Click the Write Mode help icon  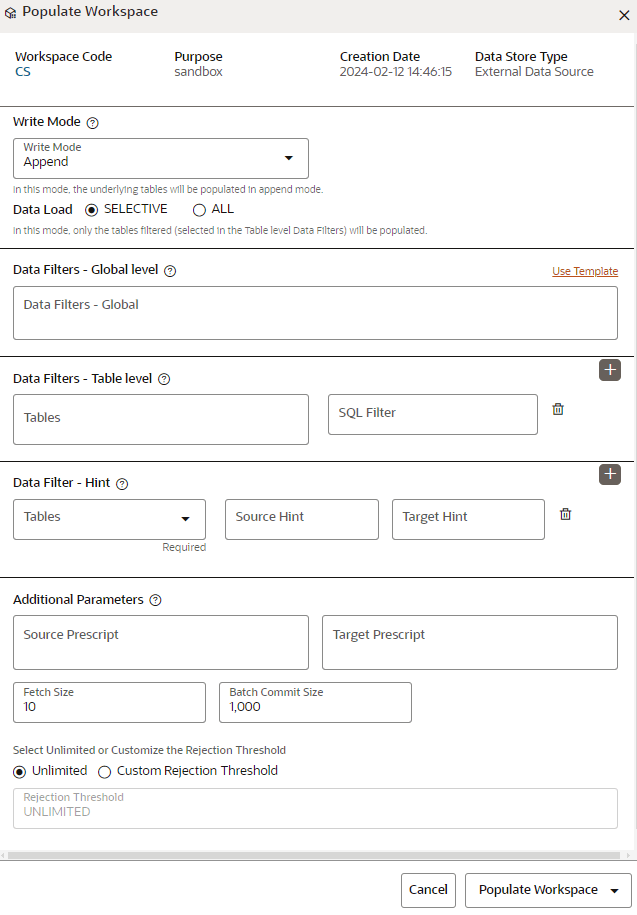click(x=93, y=123)
